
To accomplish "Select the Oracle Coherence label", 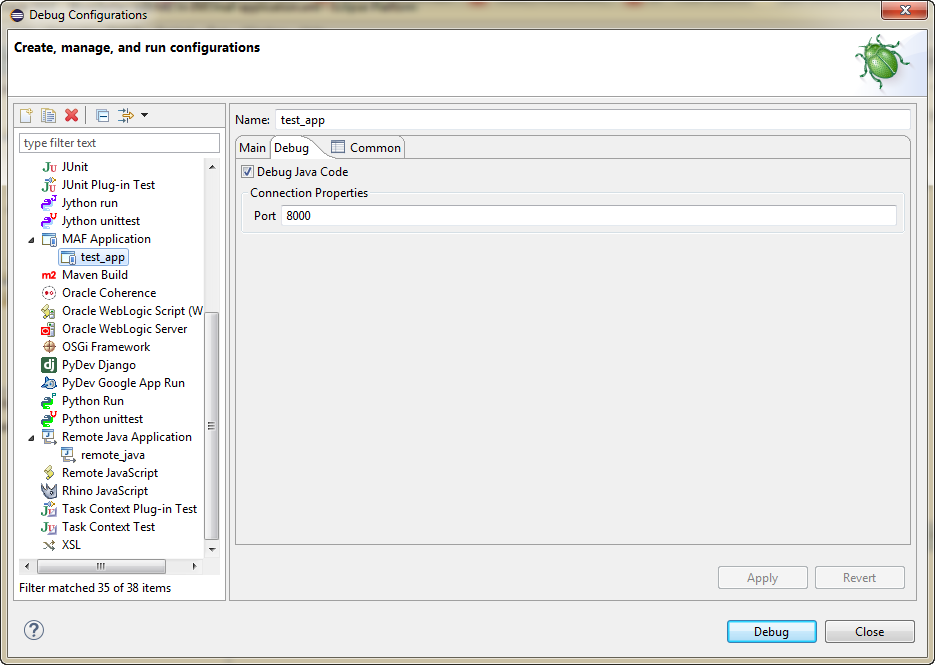I will pos(109,293).
